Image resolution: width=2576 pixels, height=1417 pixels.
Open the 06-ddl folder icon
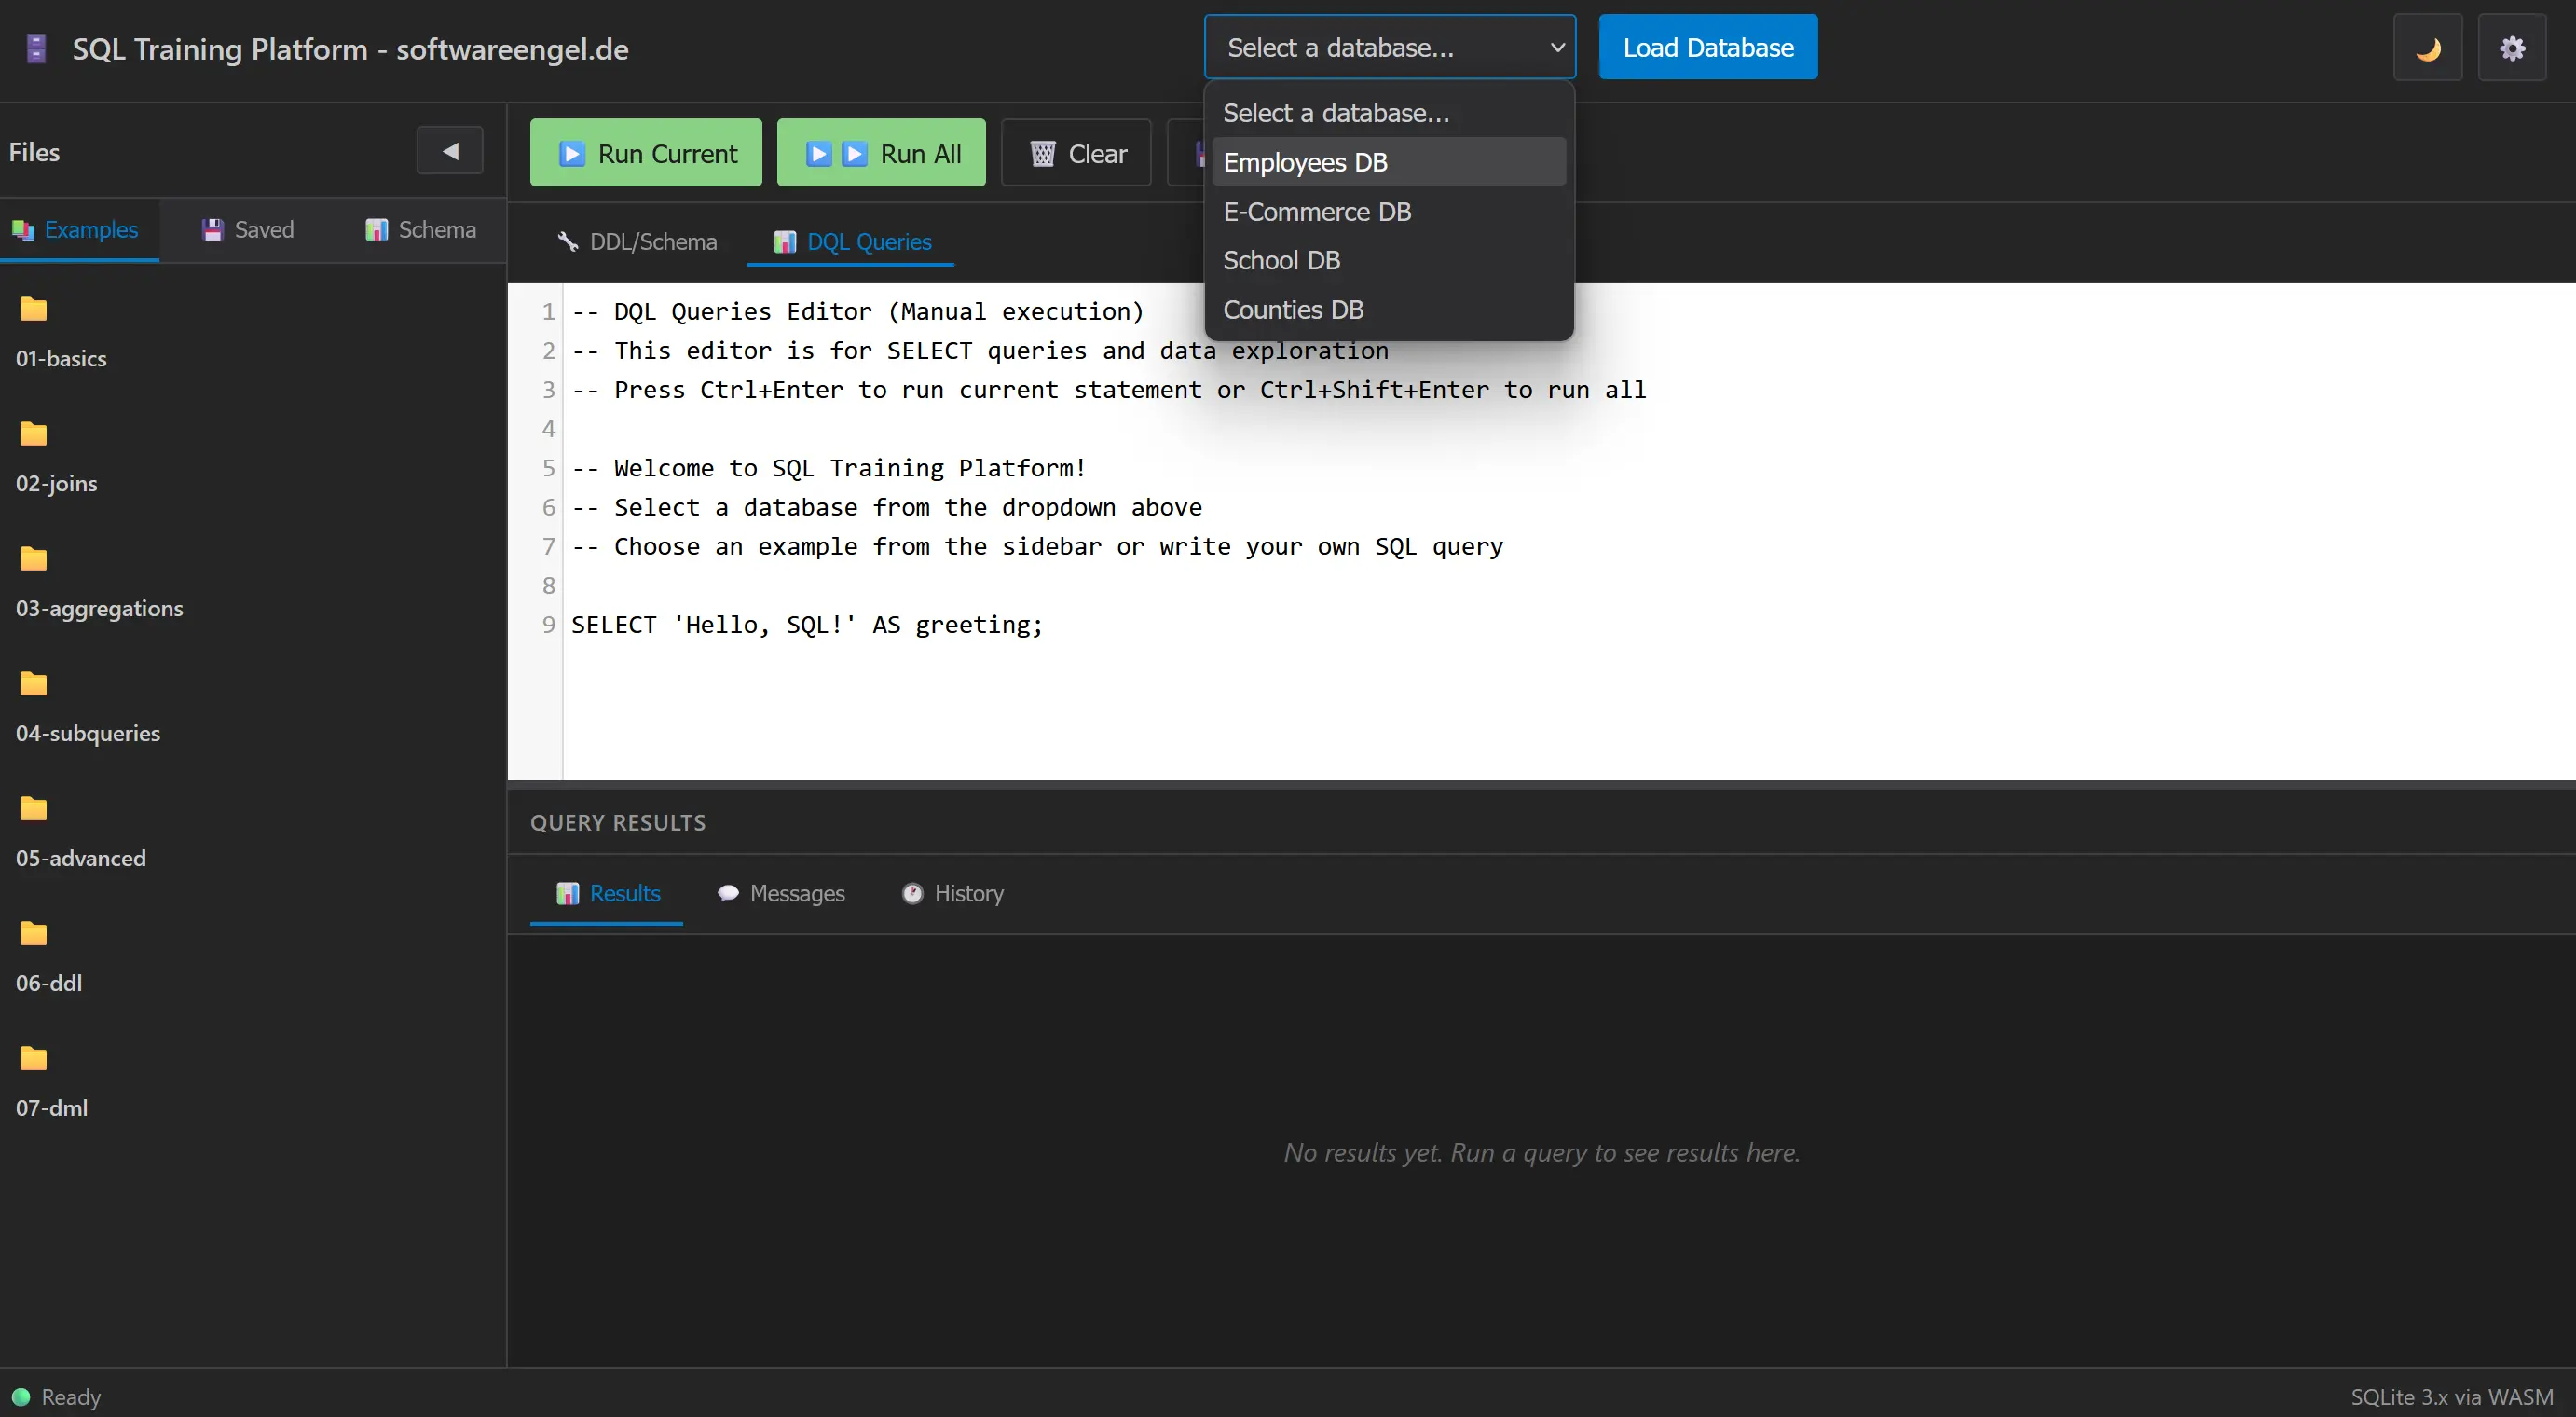pyautogui.click(x=34, y=935)
